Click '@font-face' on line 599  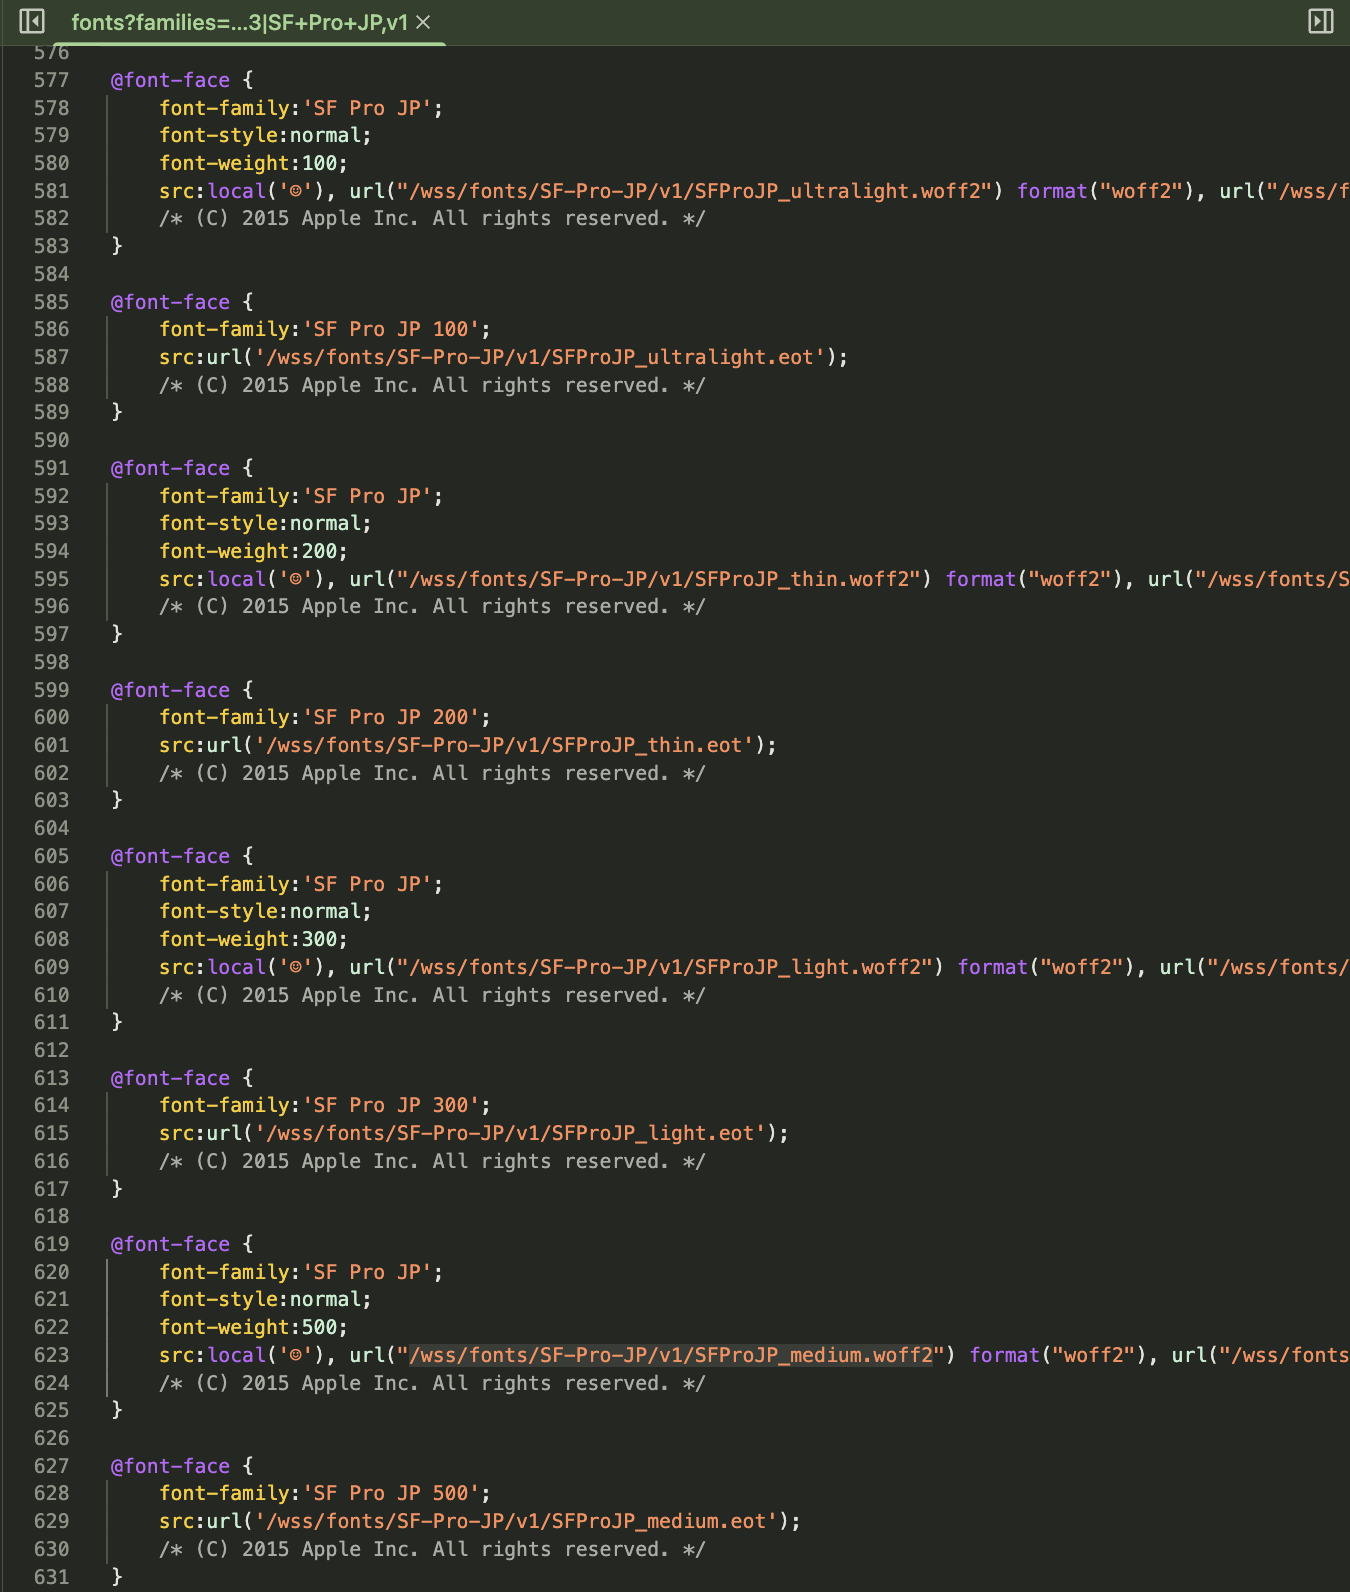(170, 690)
